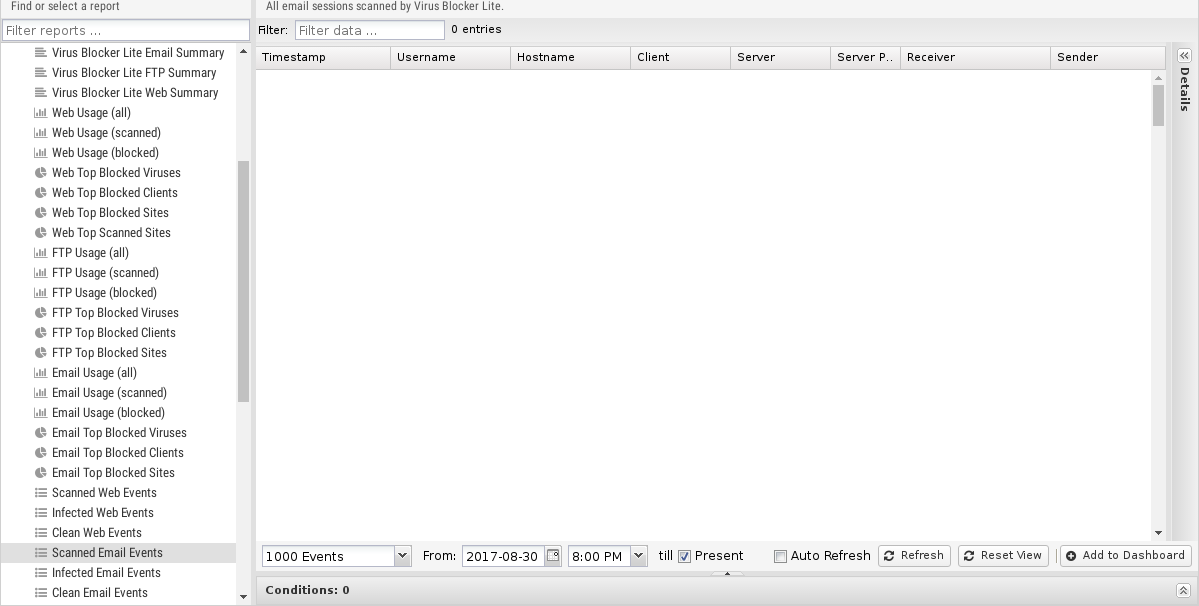Image resolution: width=1199 pixels, height=606 pixels.
Task: Click the summary icon for Virus Blocker Lite FTP Summary
Action: point(41,73)
